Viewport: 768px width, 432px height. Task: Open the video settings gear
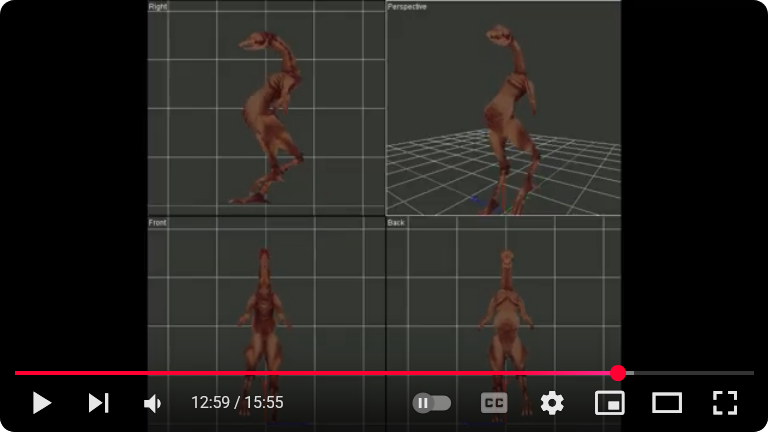tap(552, 403)
